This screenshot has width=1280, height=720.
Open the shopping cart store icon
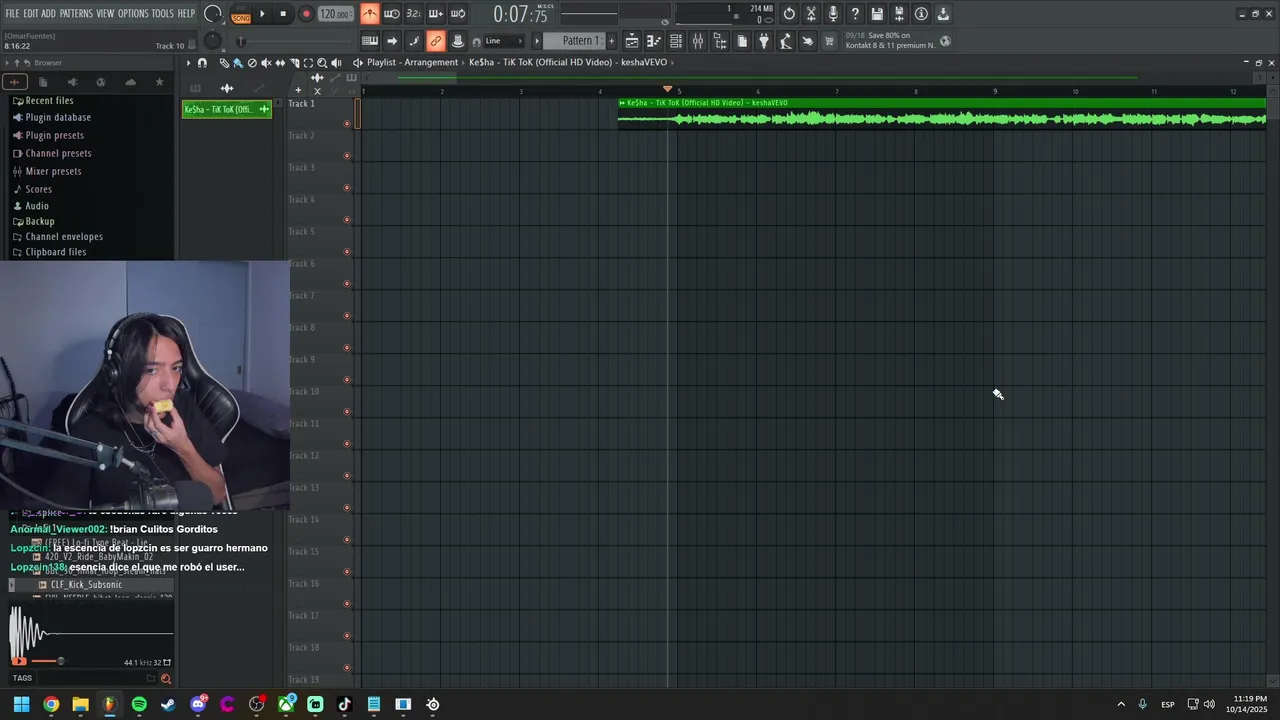coord(829,41)
